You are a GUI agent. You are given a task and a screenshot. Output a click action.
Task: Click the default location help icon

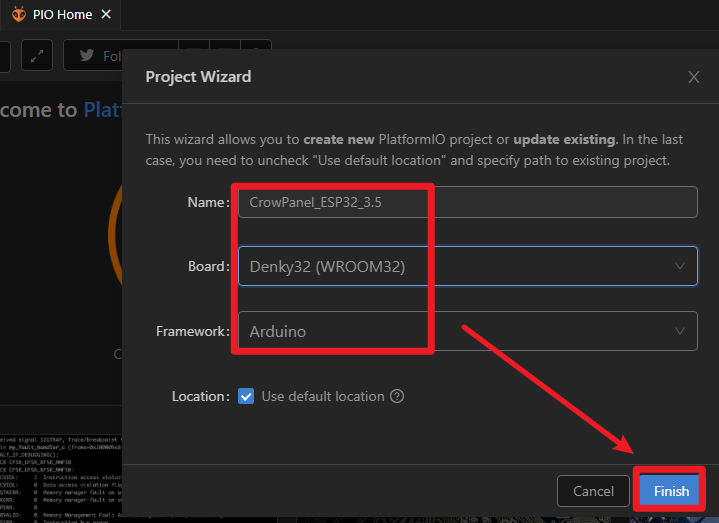pyautogui.click(x=397, y=396)
